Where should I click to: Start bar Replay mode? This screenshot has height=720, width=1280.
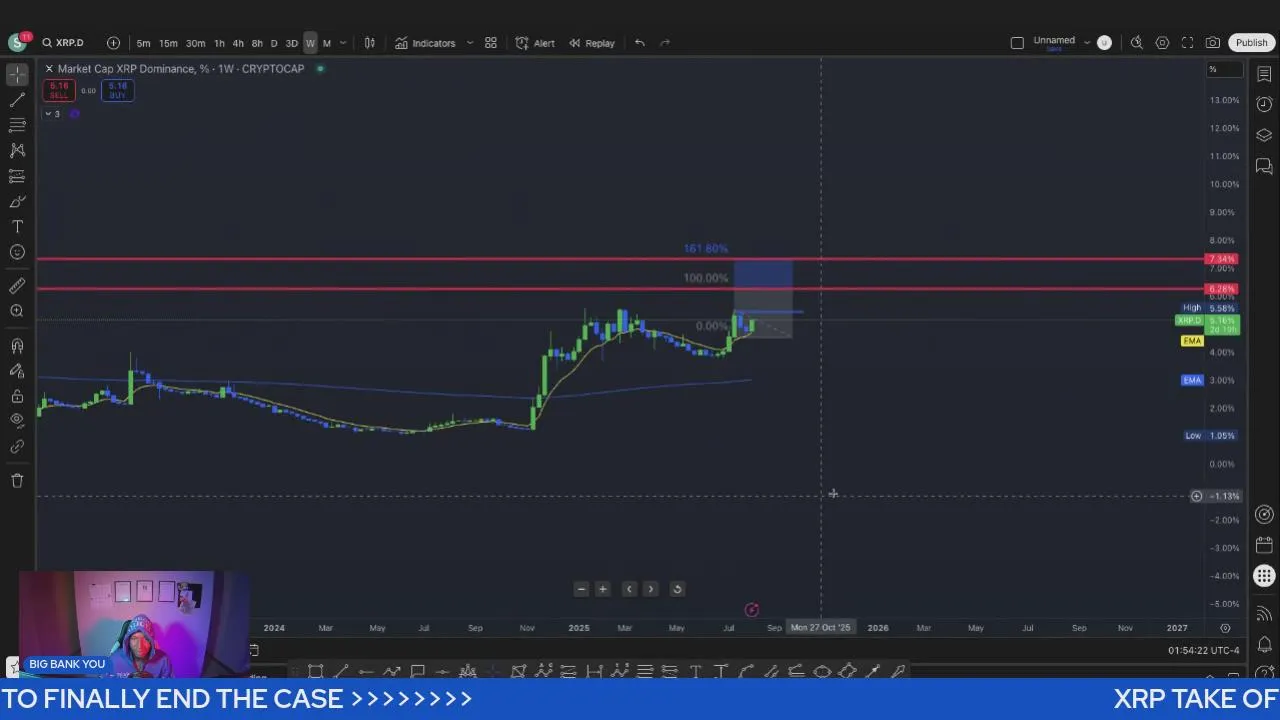(x=592, y=43)
